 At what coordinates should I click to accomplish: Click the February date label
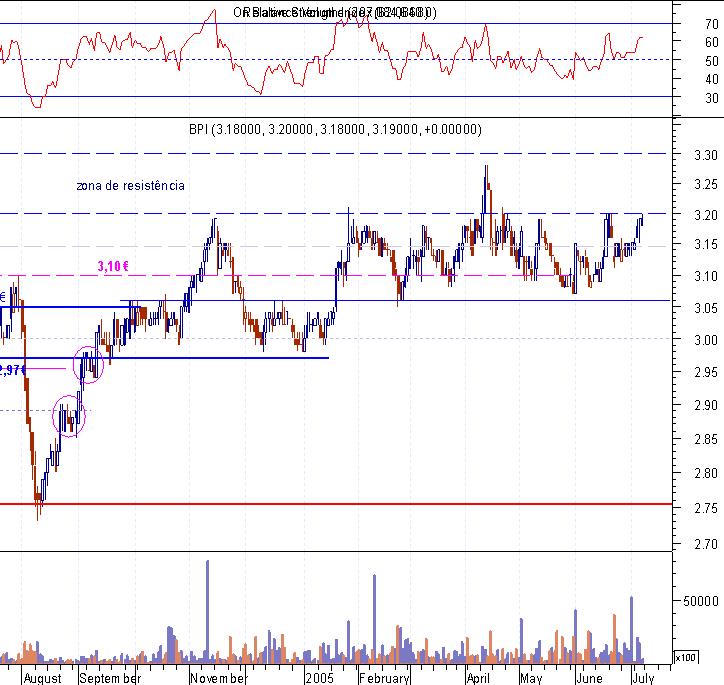pos(384,678)
